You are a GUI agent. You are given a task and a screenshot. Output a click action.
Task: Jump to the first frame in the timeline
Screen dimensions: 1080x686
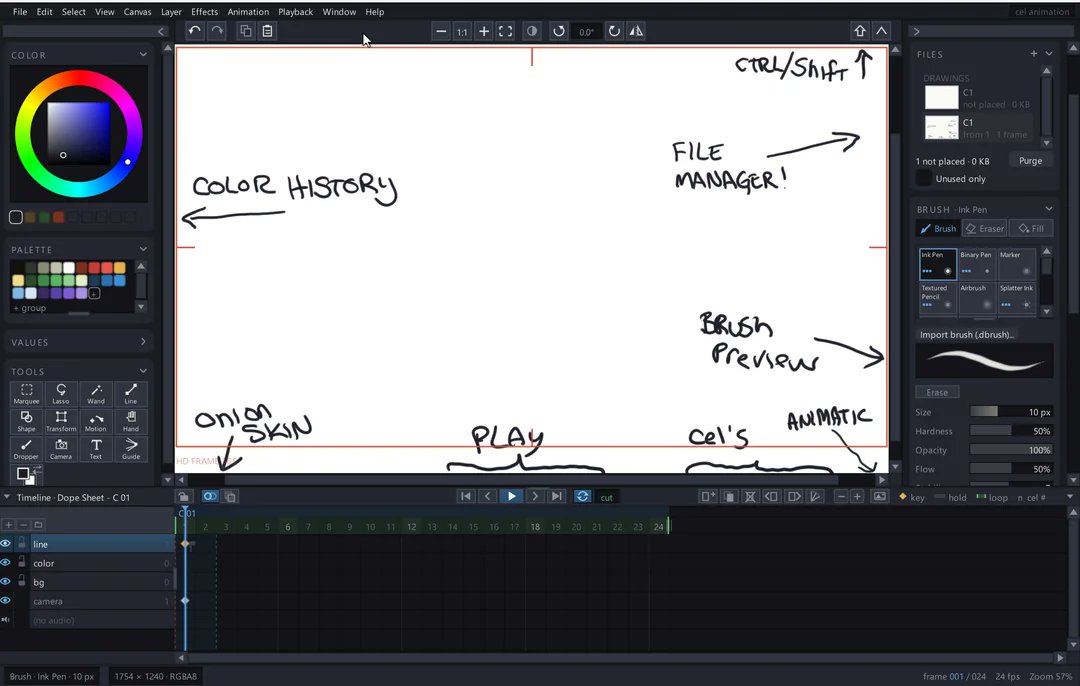[466, 496]
